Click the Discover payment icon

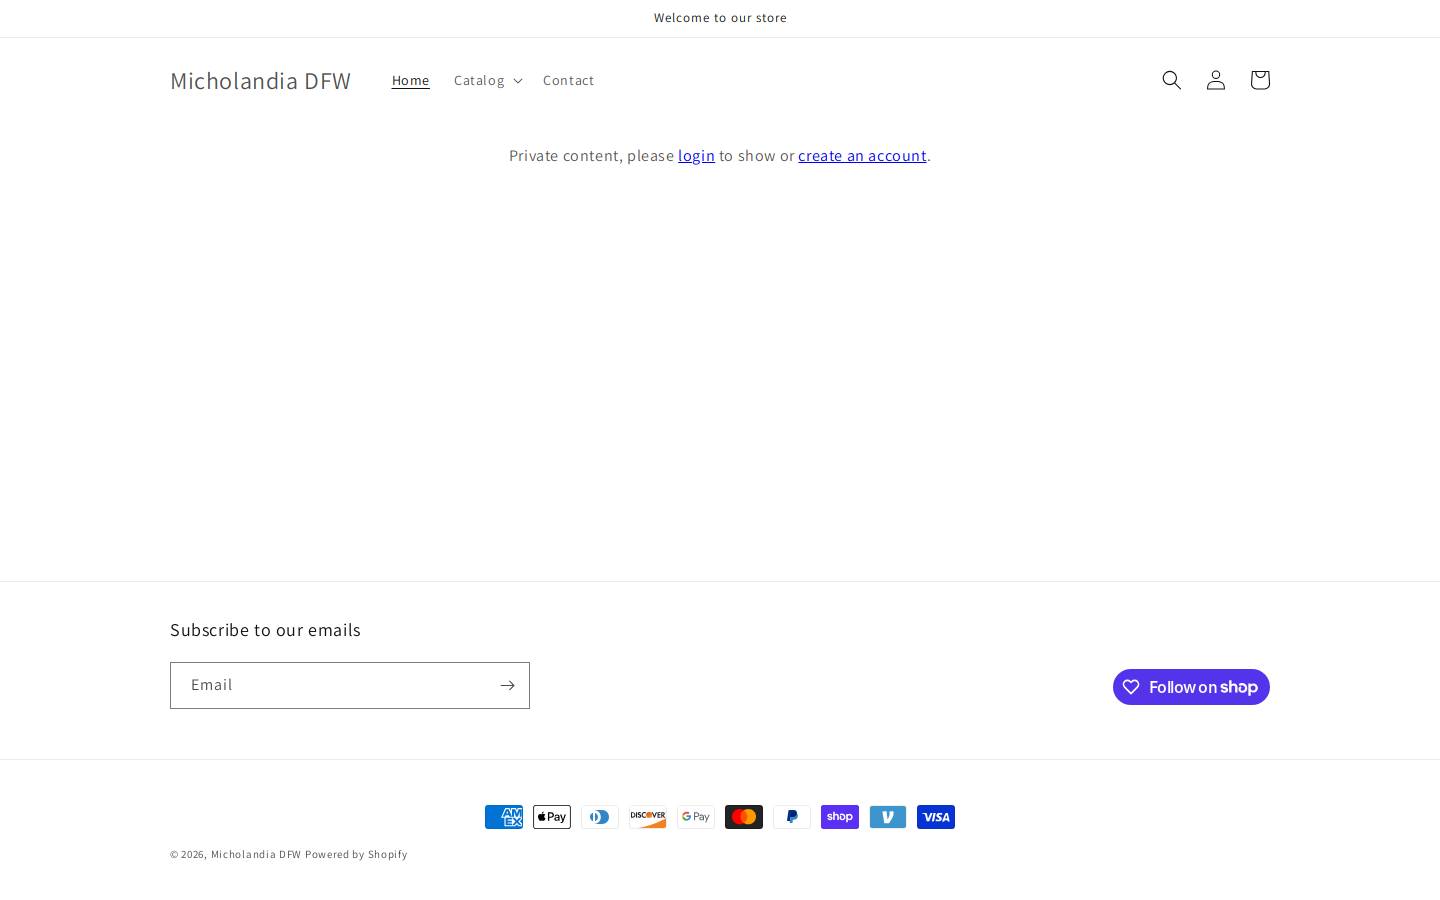click(x=648, y=817)
